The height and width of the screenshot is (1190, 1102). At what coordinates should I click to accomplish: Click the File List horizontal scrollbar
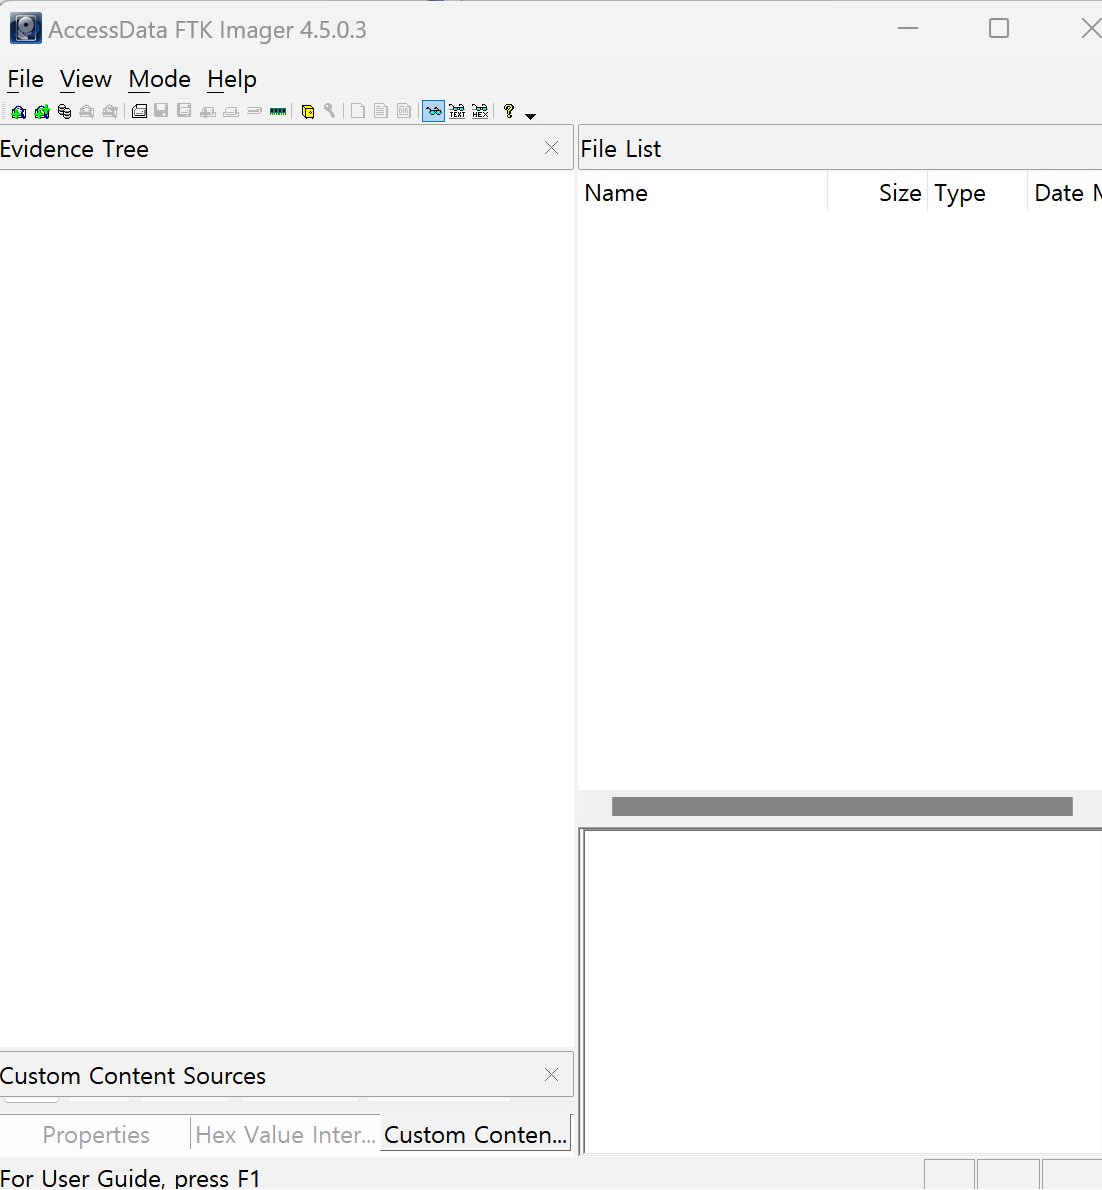(x=842, y=807)
